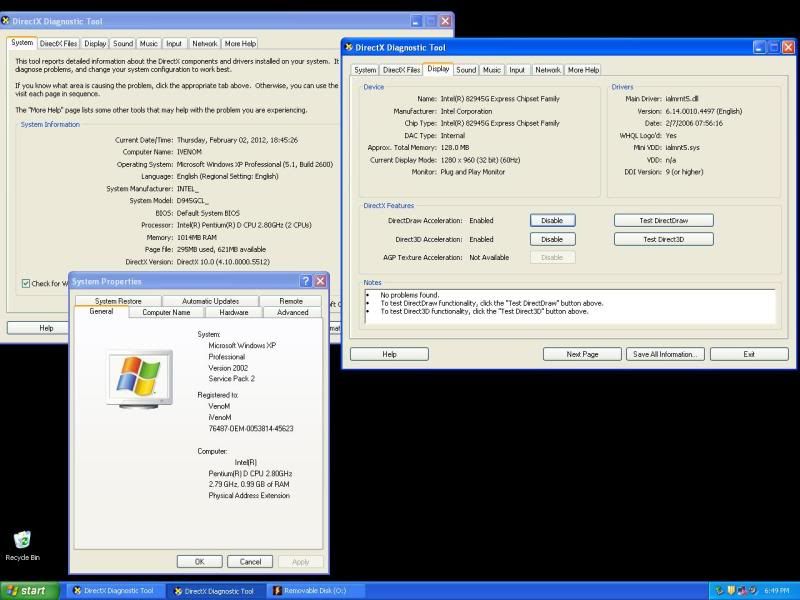Cancel the System Properties dialog

(250, 562)
